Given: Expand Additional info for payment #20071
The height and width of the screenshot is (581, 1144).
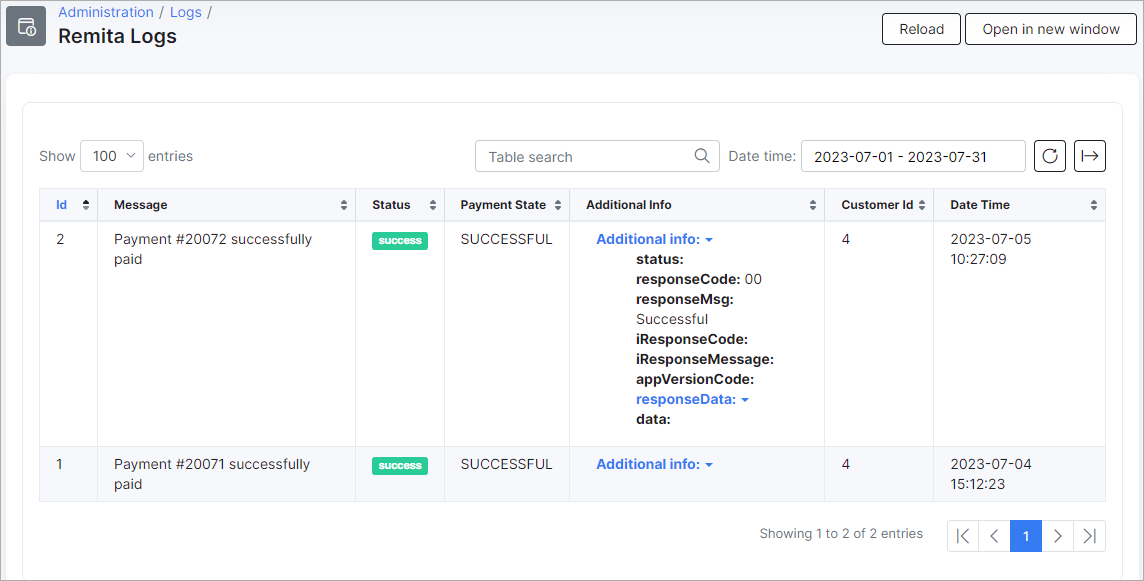Looking at the screenshot, I should point(654,464).
